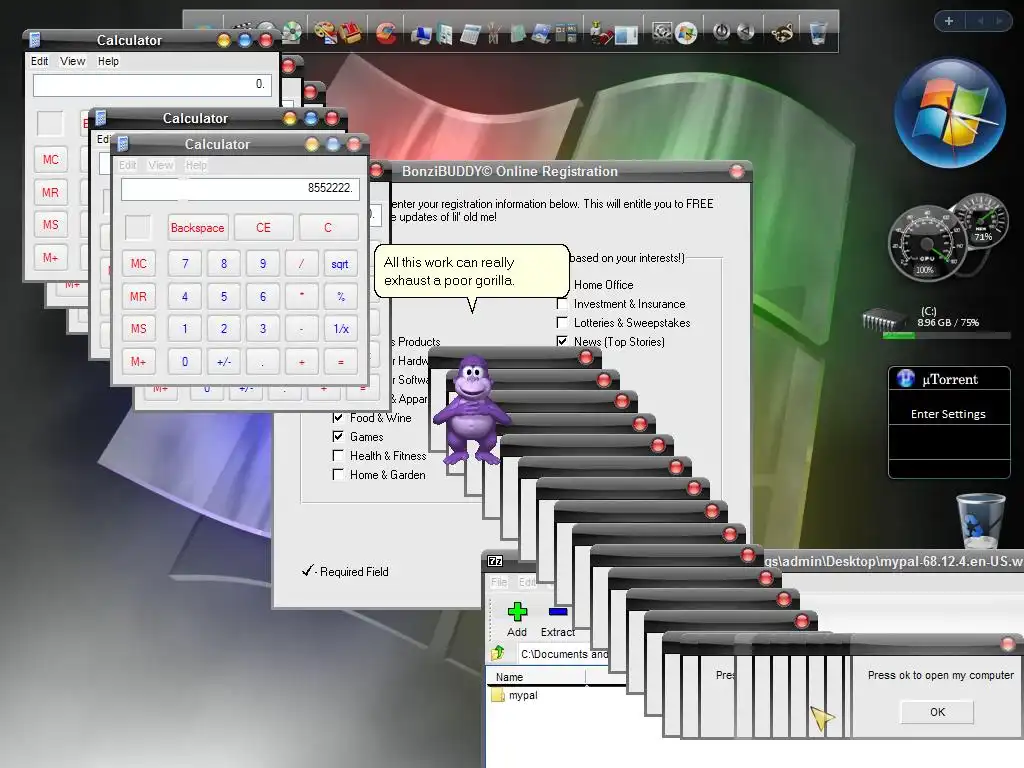Open the recycle bin icon in top dock
Viewport: 1024px width, 768px height.
818,32
